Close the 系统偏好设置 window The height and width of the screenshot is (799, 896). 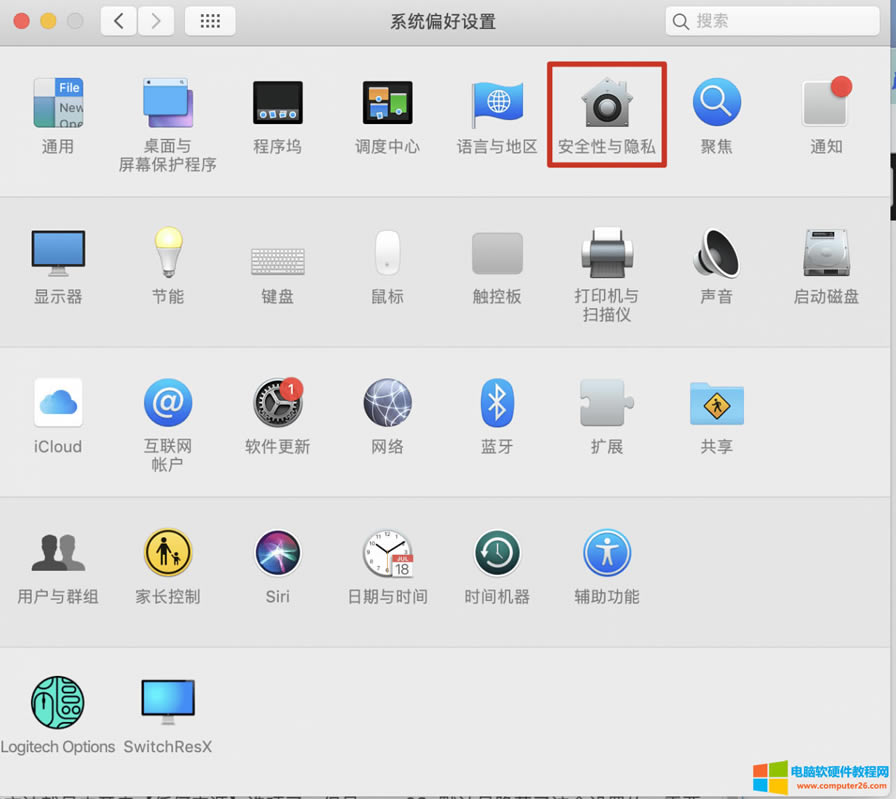22,21
